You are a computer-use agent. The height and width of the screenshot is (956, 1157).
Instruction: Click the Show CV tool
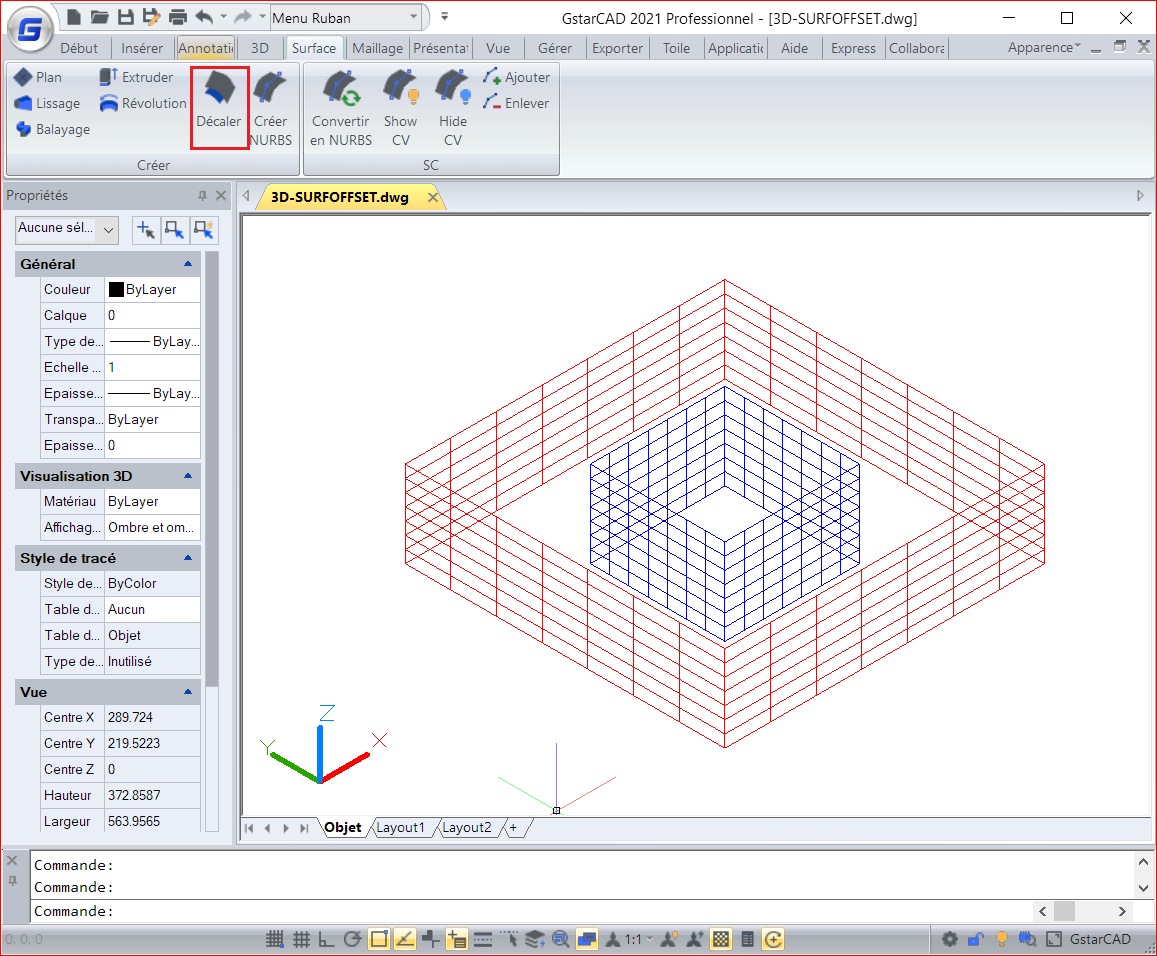tap(401, 108)
